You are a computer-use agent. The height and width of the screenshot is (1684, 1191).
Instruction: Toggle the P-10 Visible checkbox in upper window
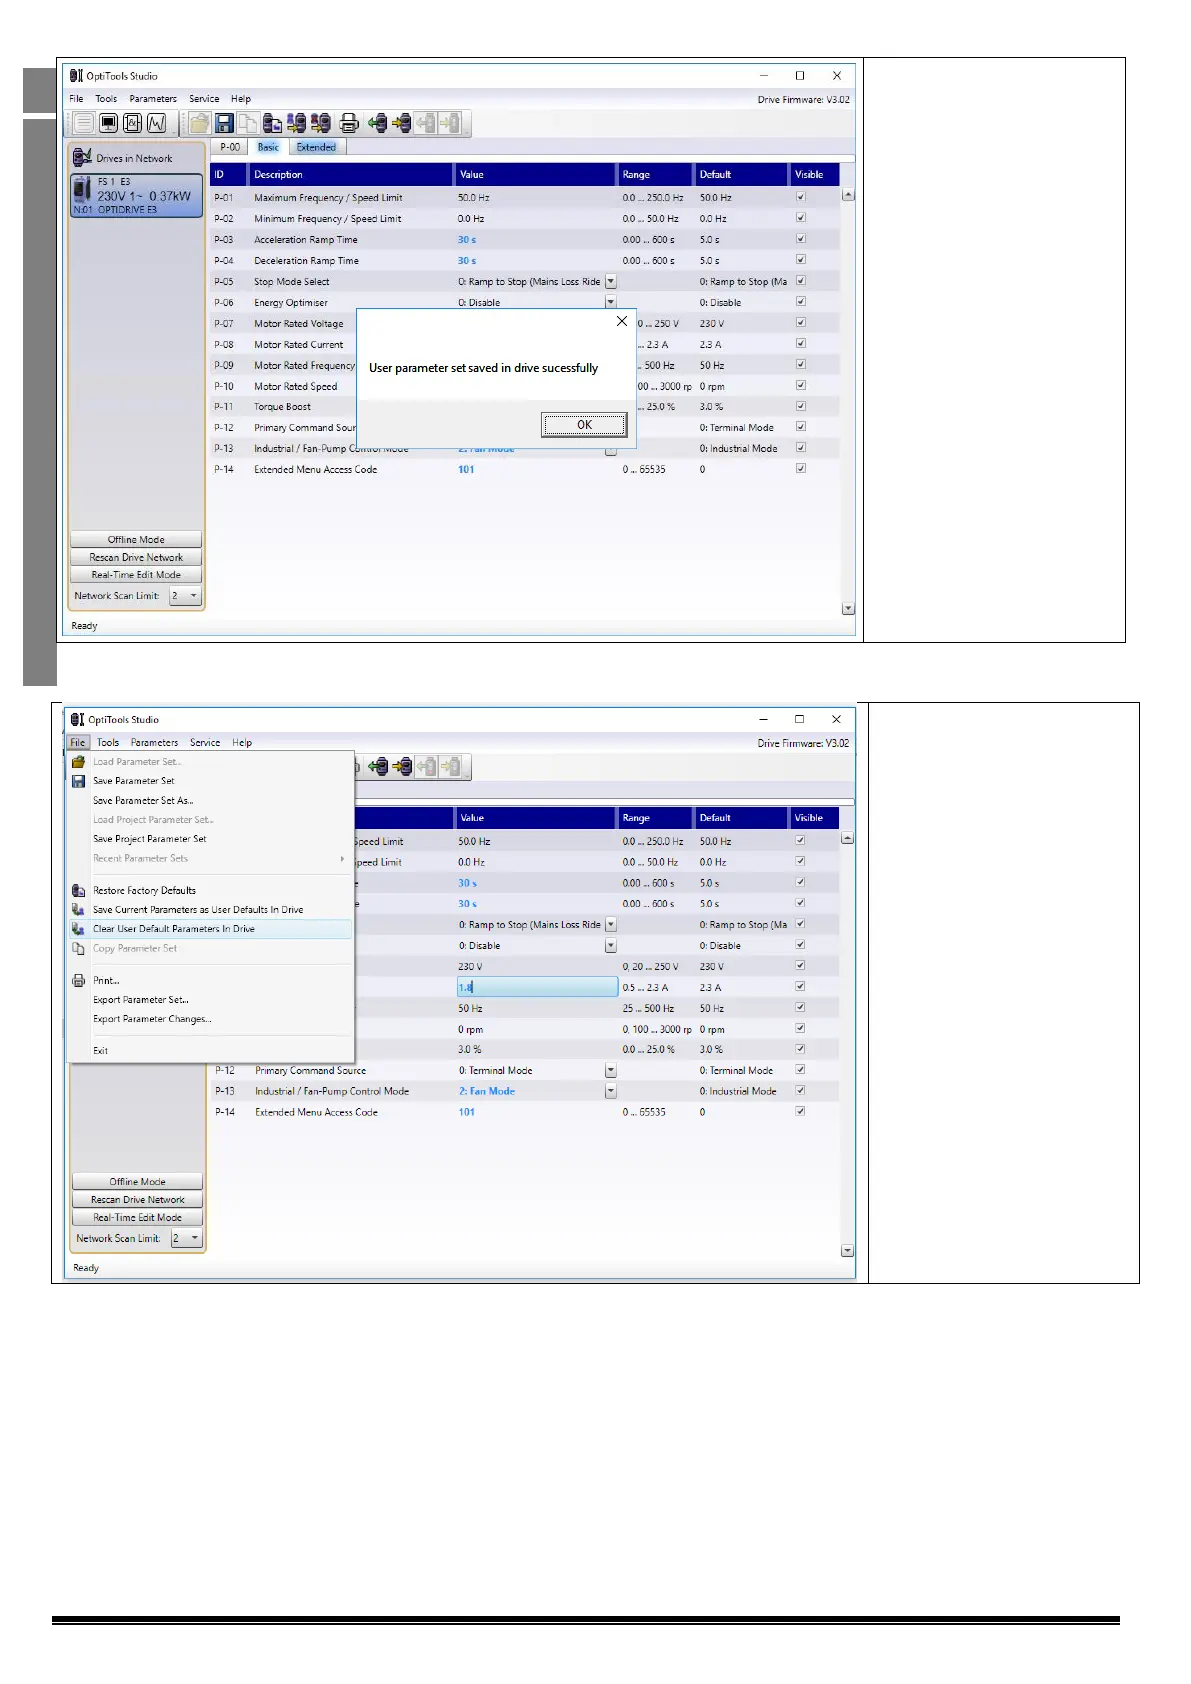(x=800, y=385)
